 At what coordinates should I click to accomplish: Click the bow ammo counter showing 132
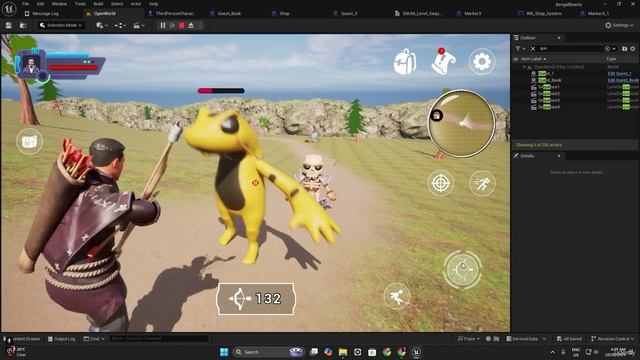pyautogui.click(x=255, y=299)
